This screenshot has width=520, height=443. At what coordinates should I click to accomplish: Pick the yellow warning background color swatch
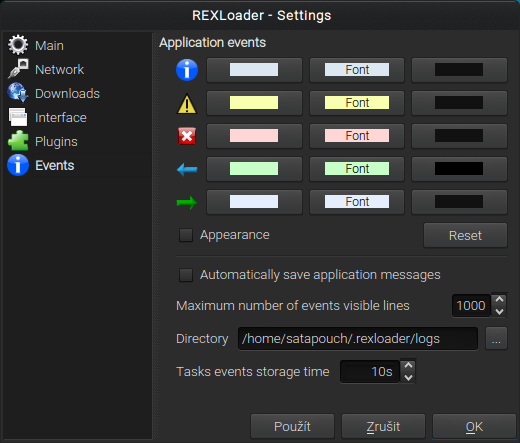coord(254,103)
